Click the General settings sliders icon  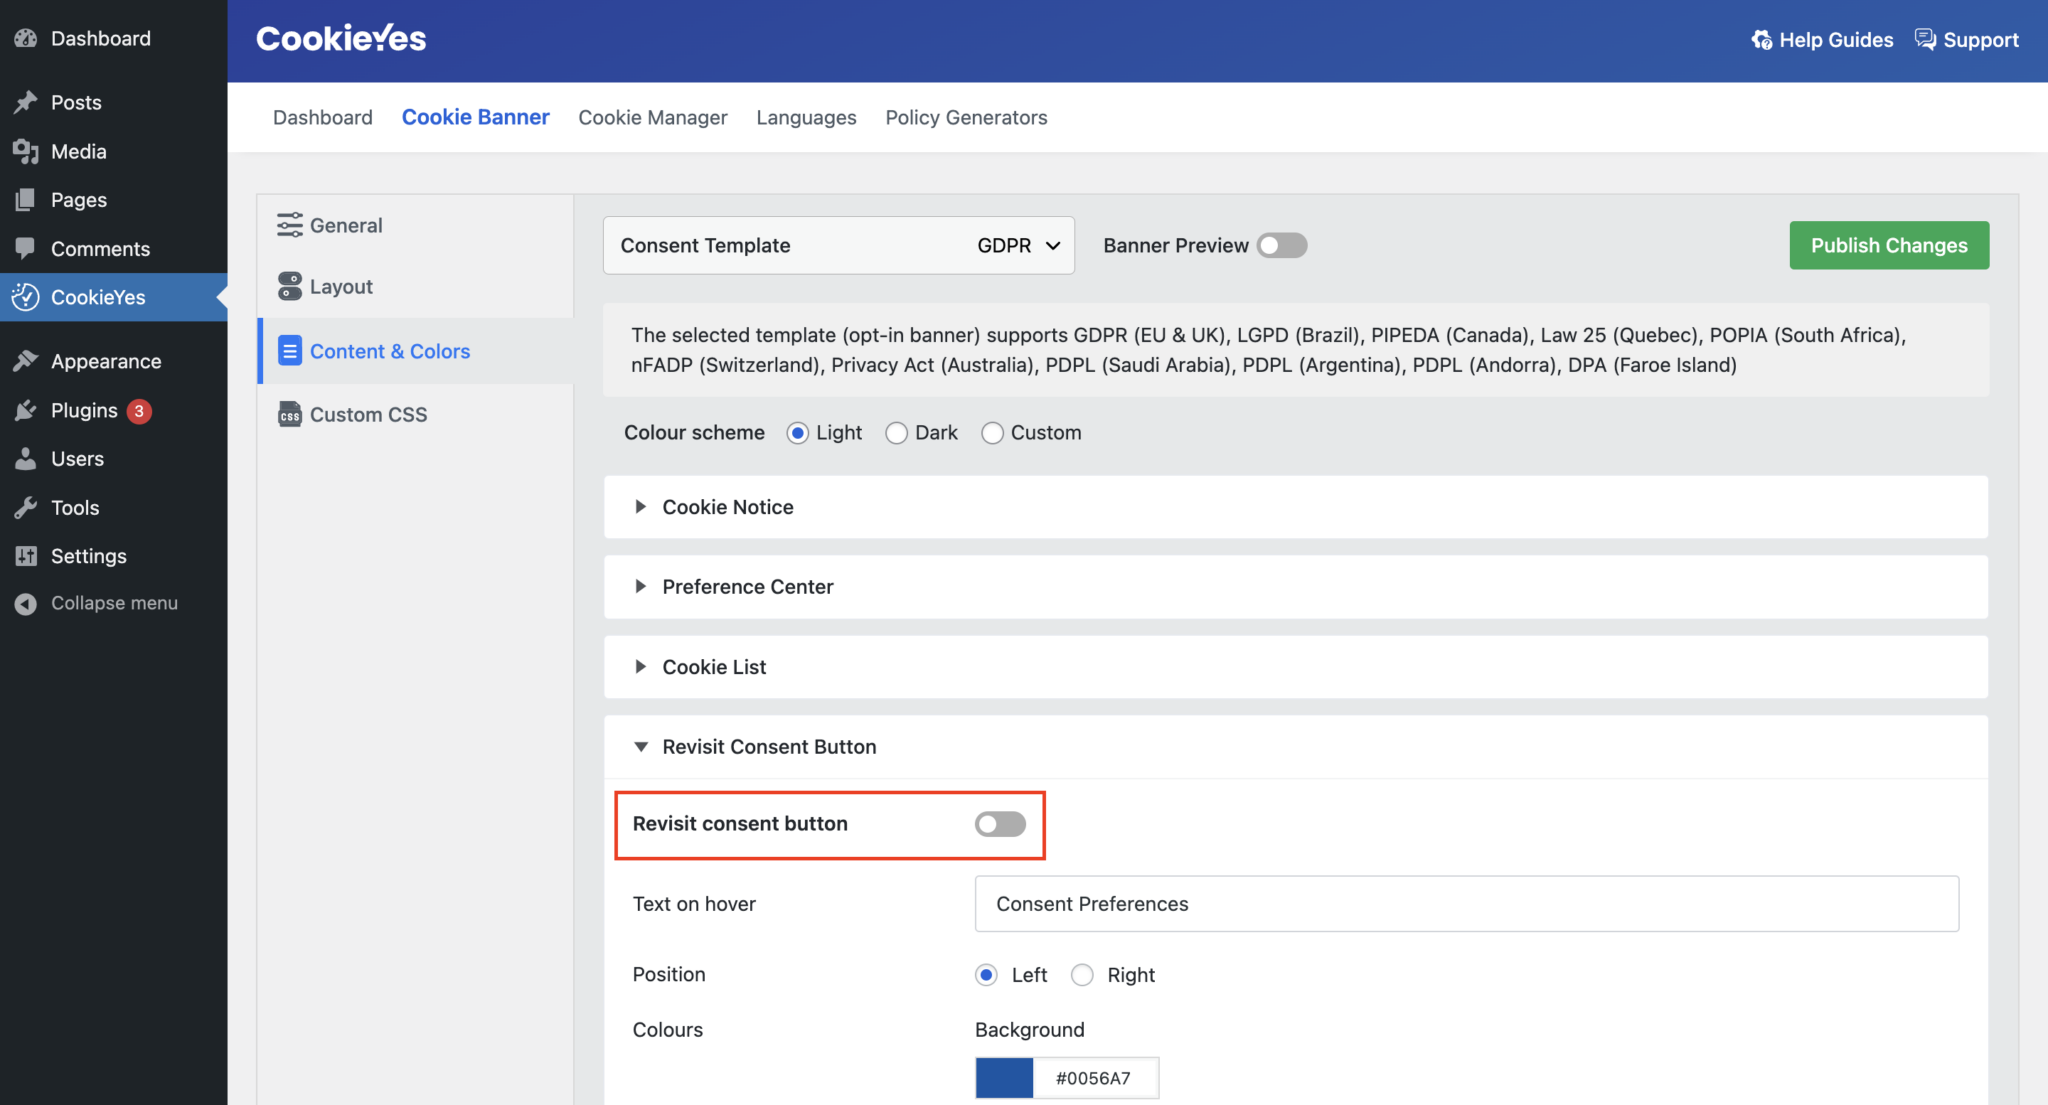coord(290,225)
